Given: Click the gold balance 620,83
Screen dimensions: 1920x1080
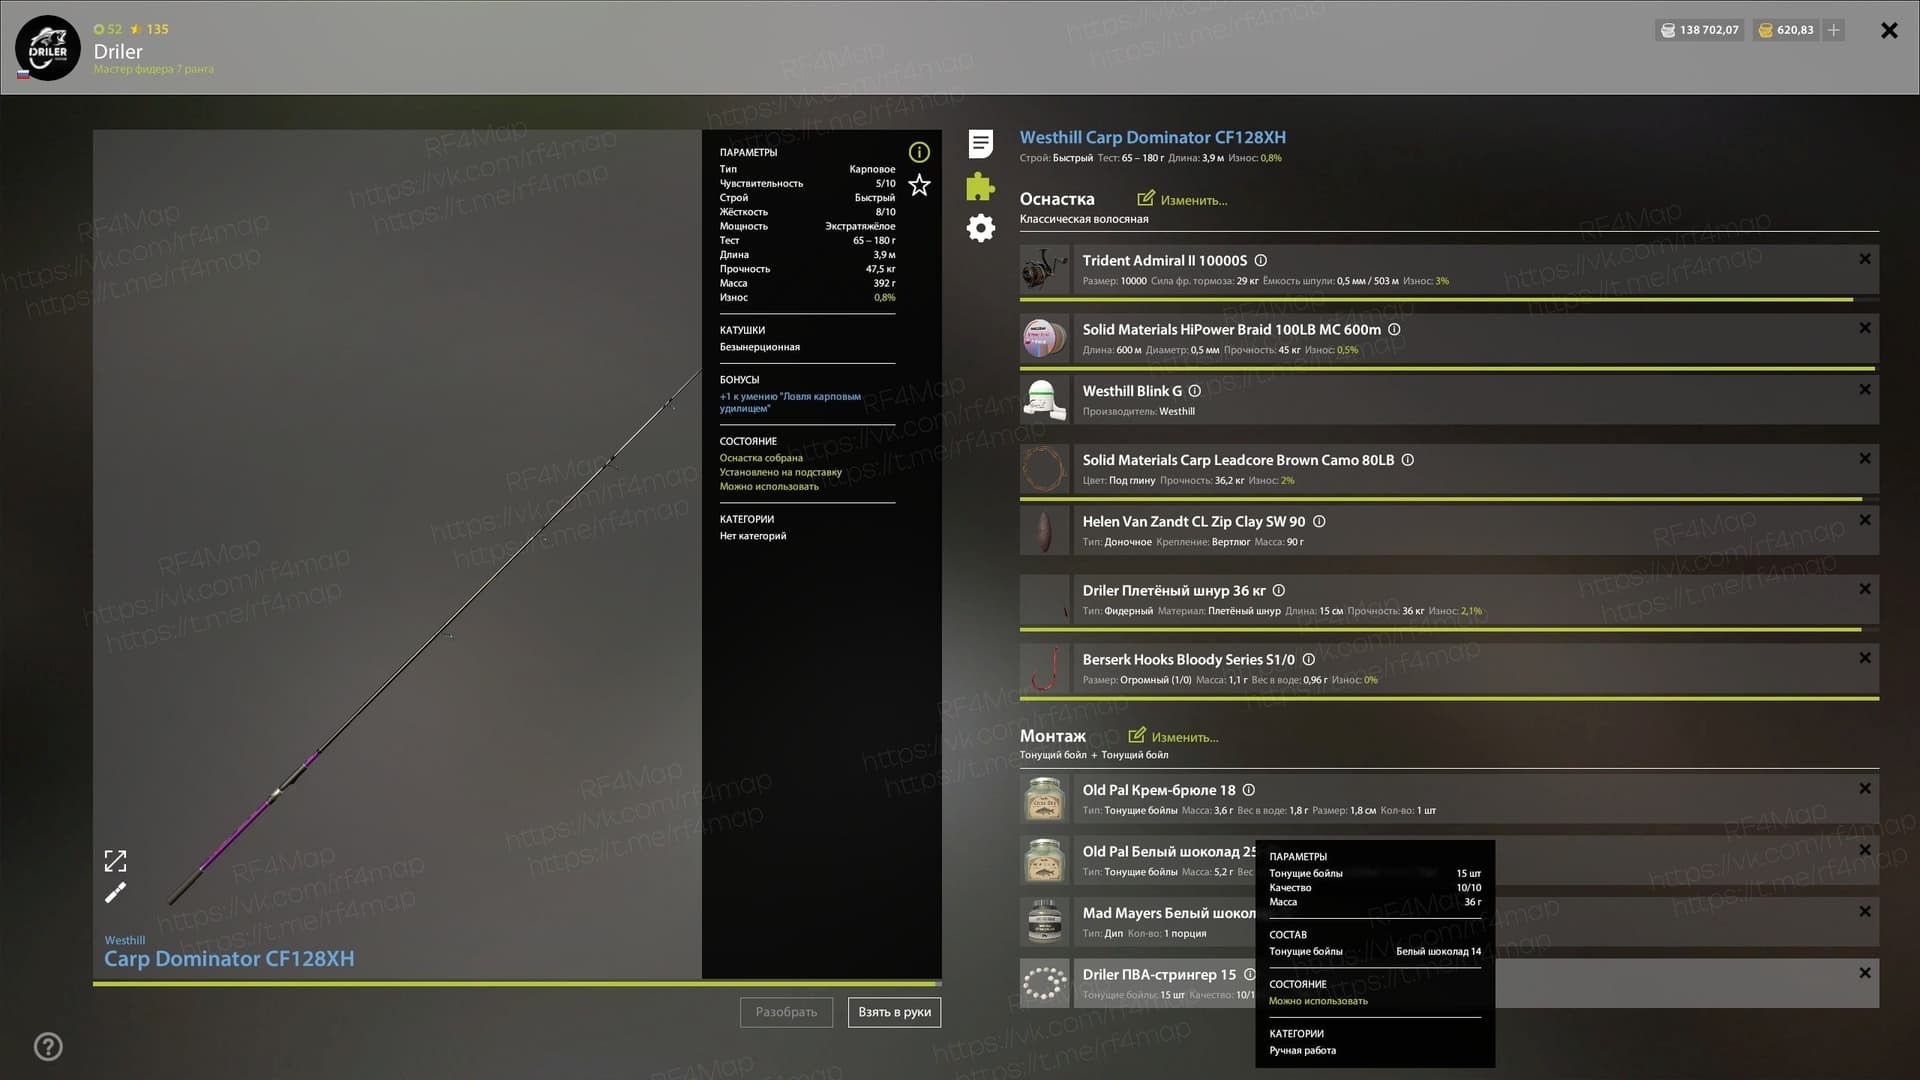Looking at the screenshot, I should [1787, 30].
